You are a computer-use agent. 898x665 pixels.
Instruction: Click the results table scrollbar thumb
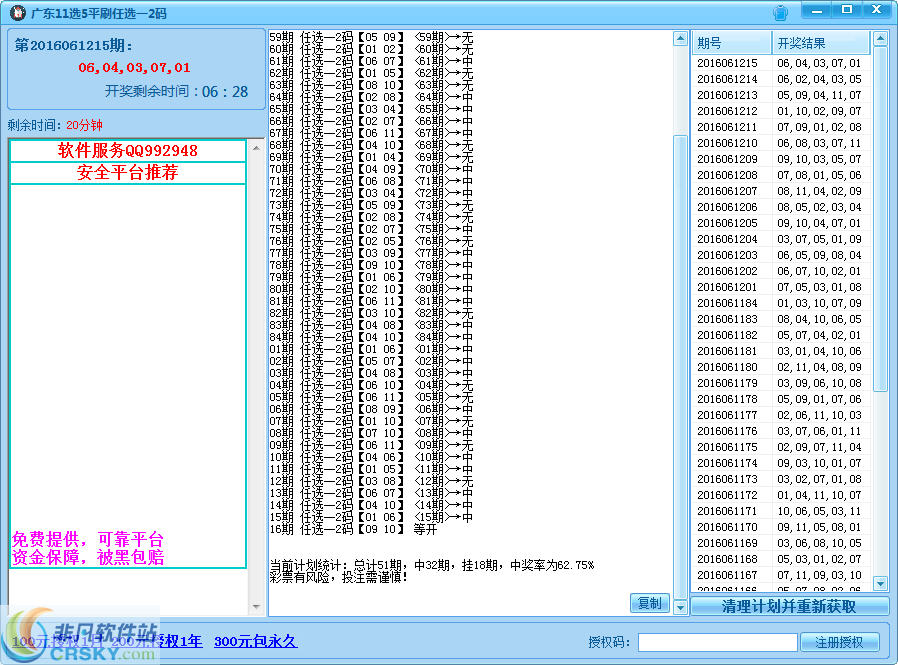pyautogui.click(x=880, y=219)
